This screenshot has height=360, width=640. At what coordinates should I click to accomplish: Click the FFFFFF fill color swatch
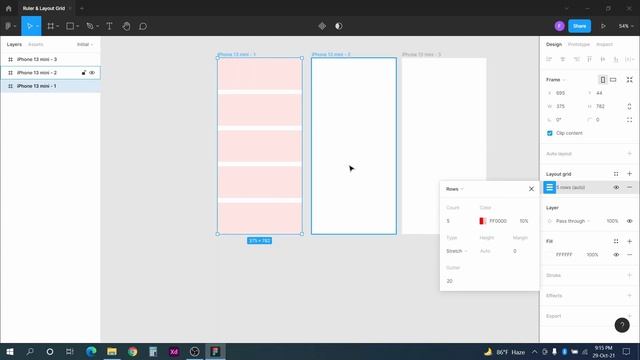[x=549, y=255]
